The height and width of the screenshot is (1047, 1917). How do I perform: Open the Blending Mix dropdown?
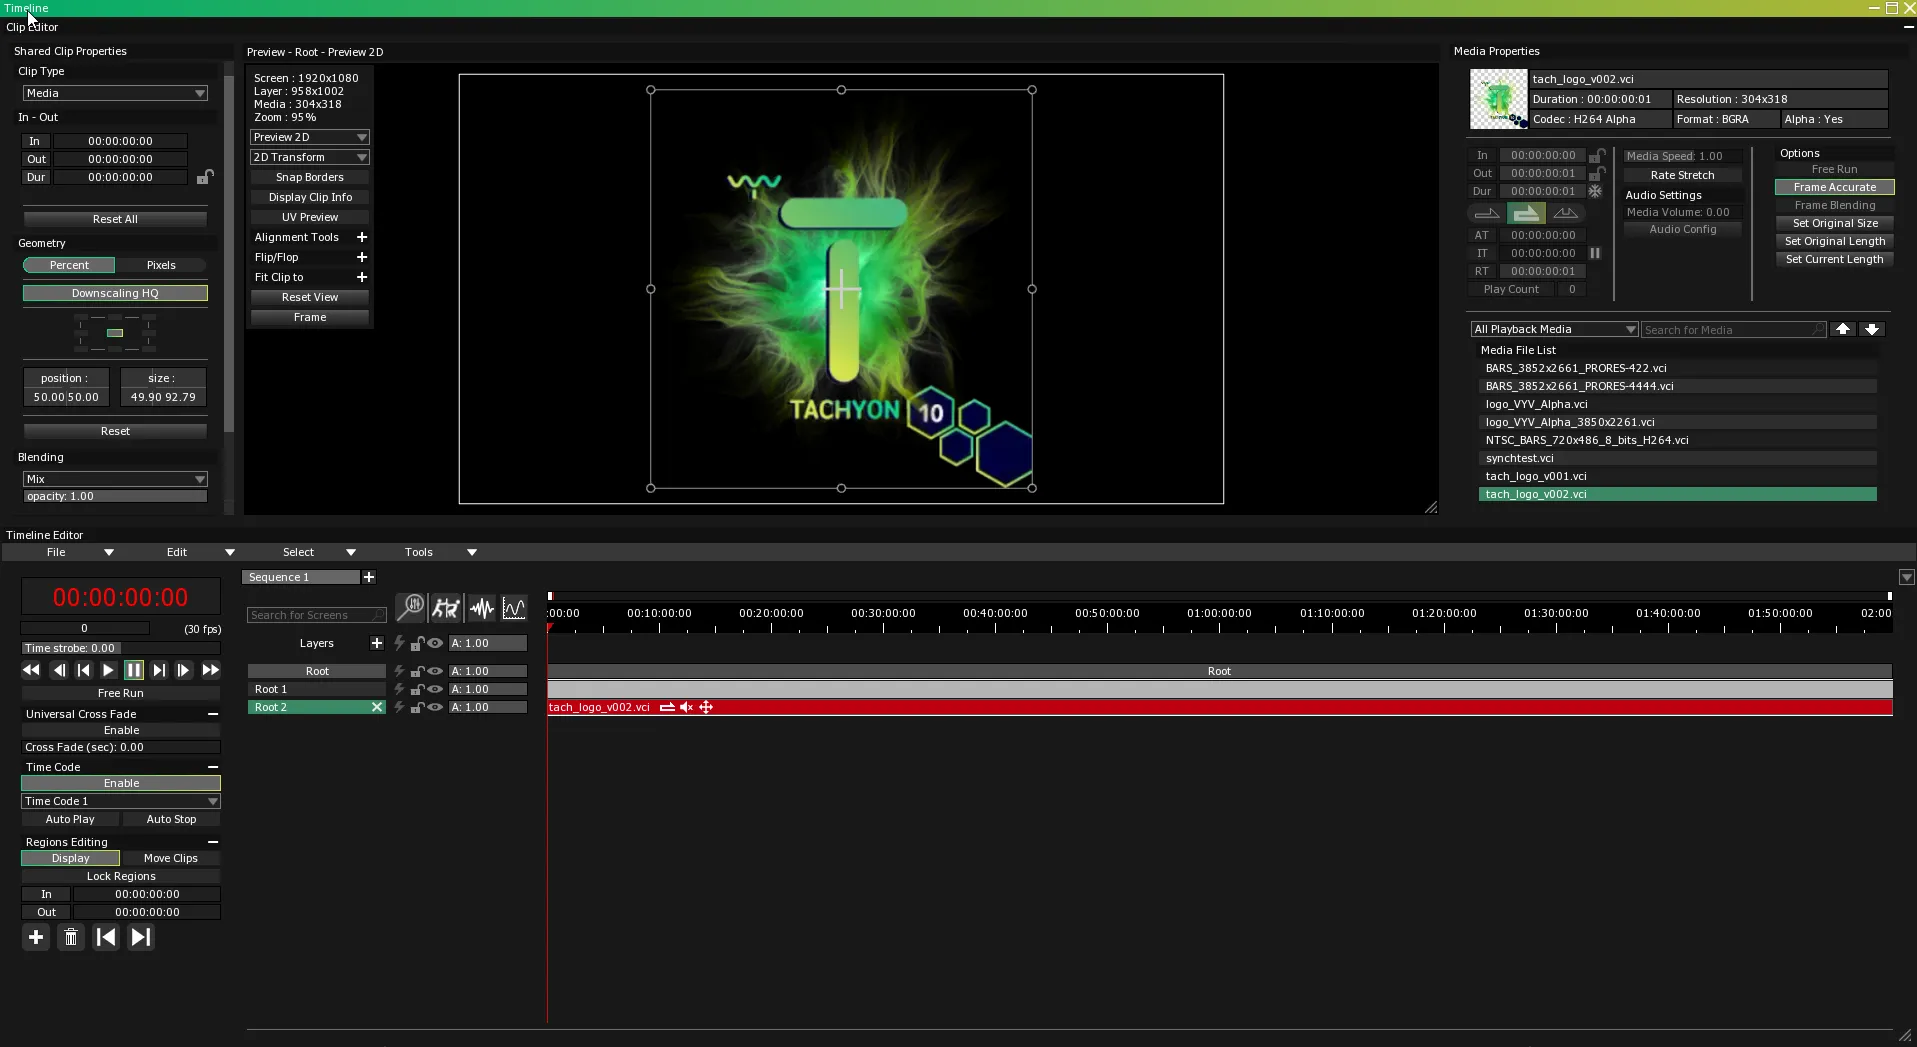pyautogui.click(x=115, y=479)
